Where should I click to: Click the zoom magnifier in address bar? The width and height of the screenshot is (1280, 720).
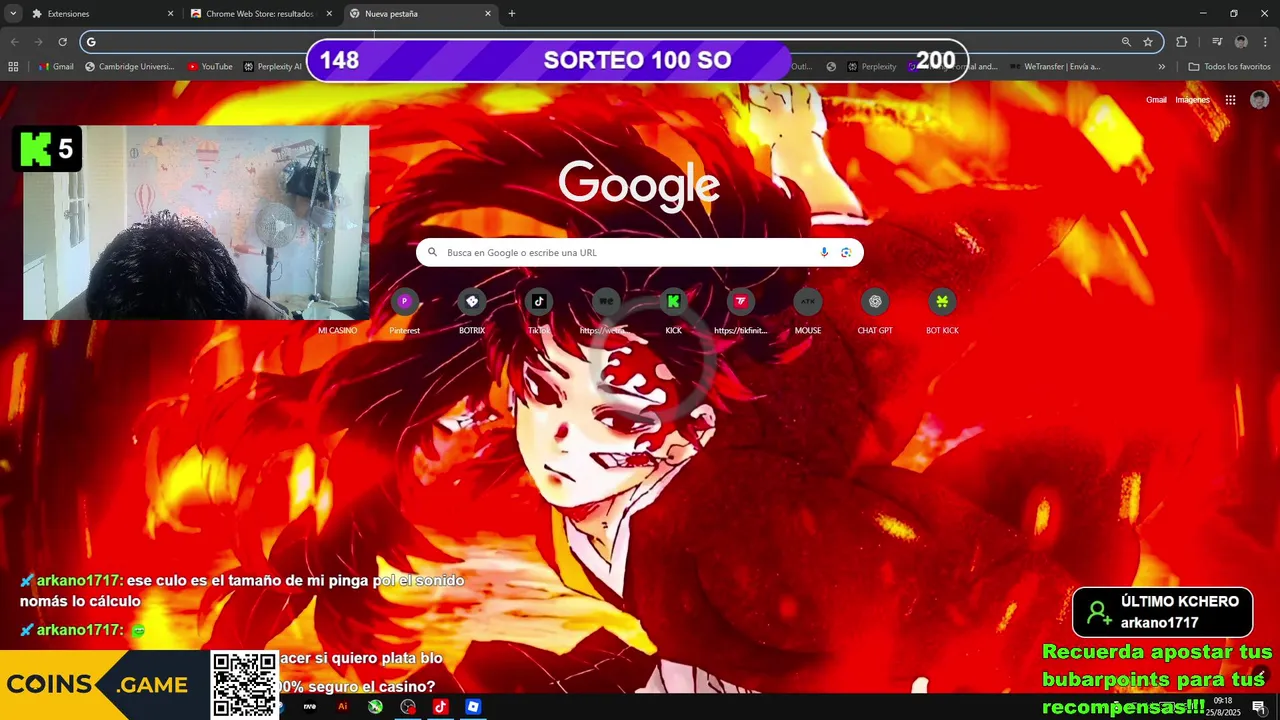pos(1126,42)
